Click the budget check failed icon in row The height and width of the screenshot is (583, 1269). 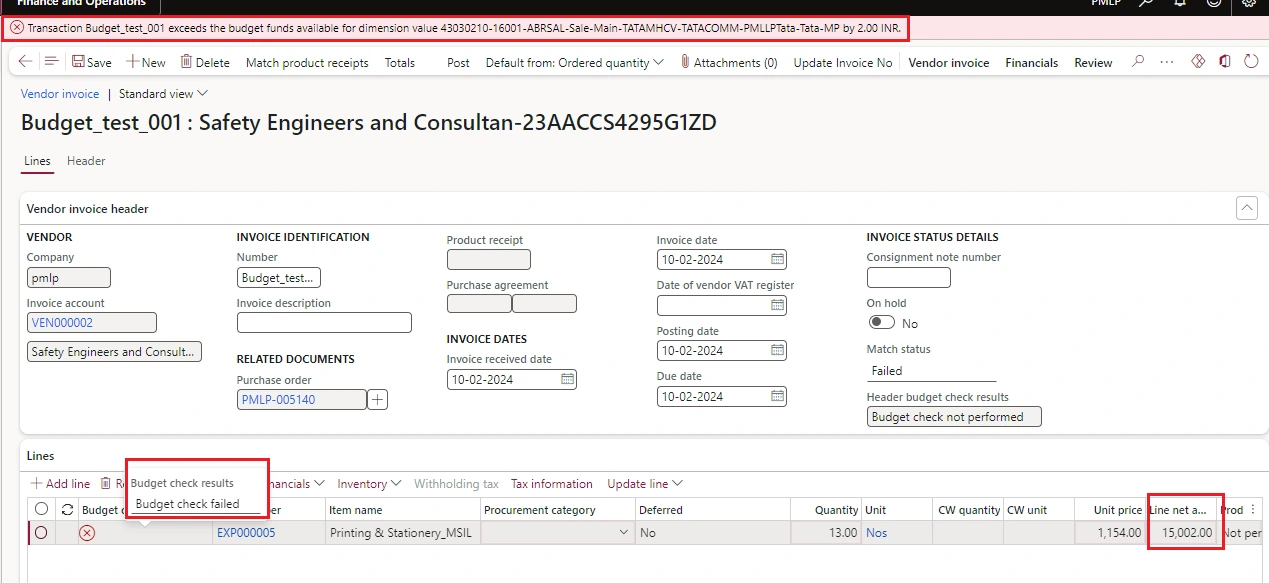coord(87,533)
